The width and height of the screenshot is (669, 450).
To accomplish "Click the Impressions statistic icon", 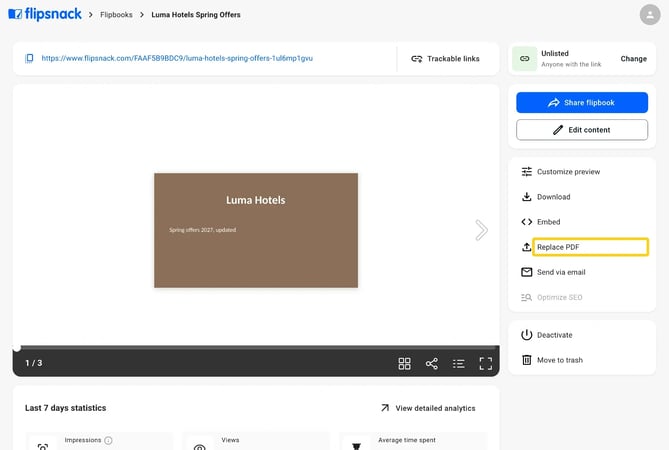I will pos(43,446).
